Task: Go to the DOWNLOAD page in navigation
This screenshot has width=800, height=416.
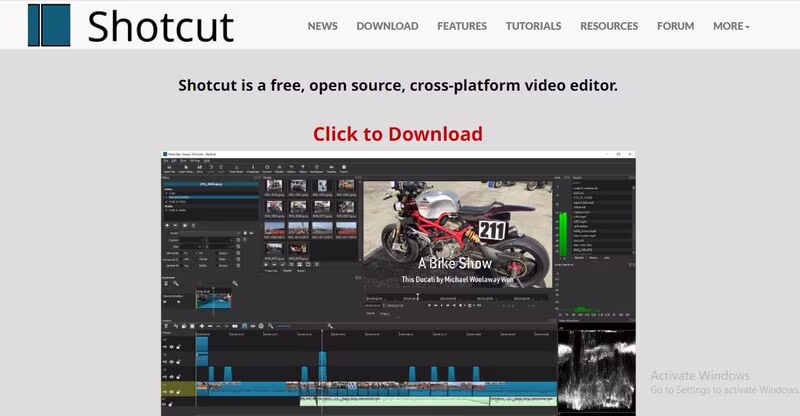Action: click(x=387, y=26)
